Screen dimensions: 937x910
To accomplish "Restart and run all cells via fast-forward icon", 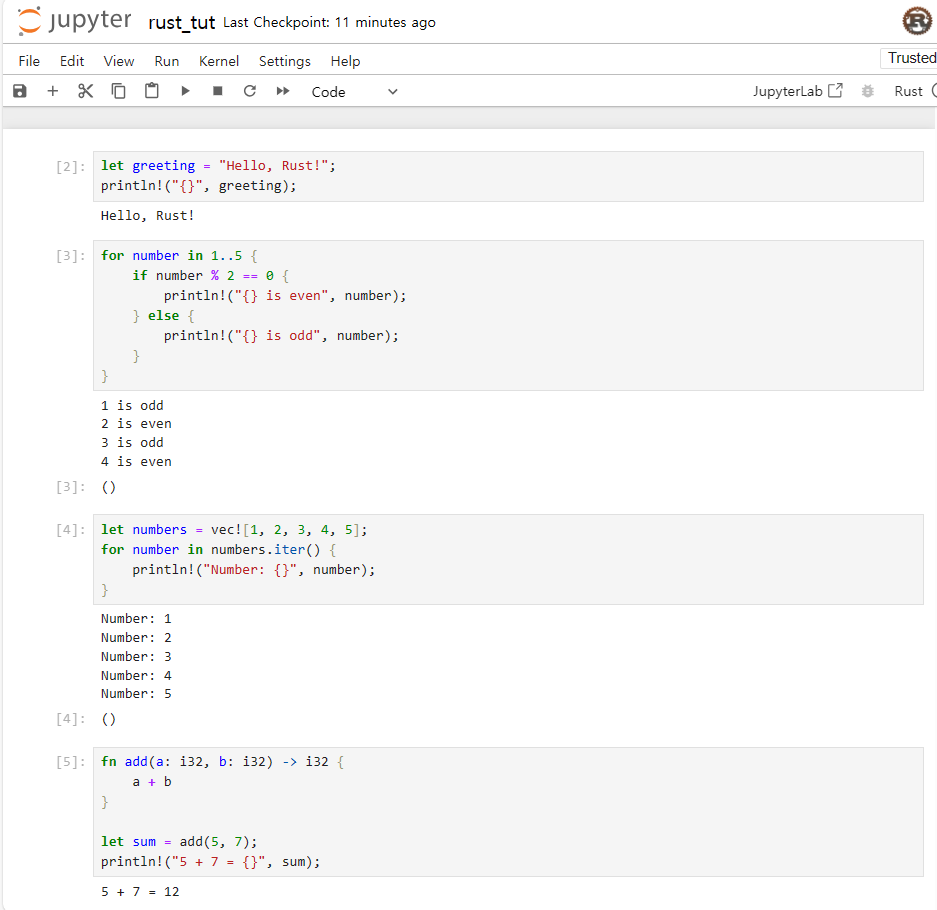I will [x=282, y=90].
